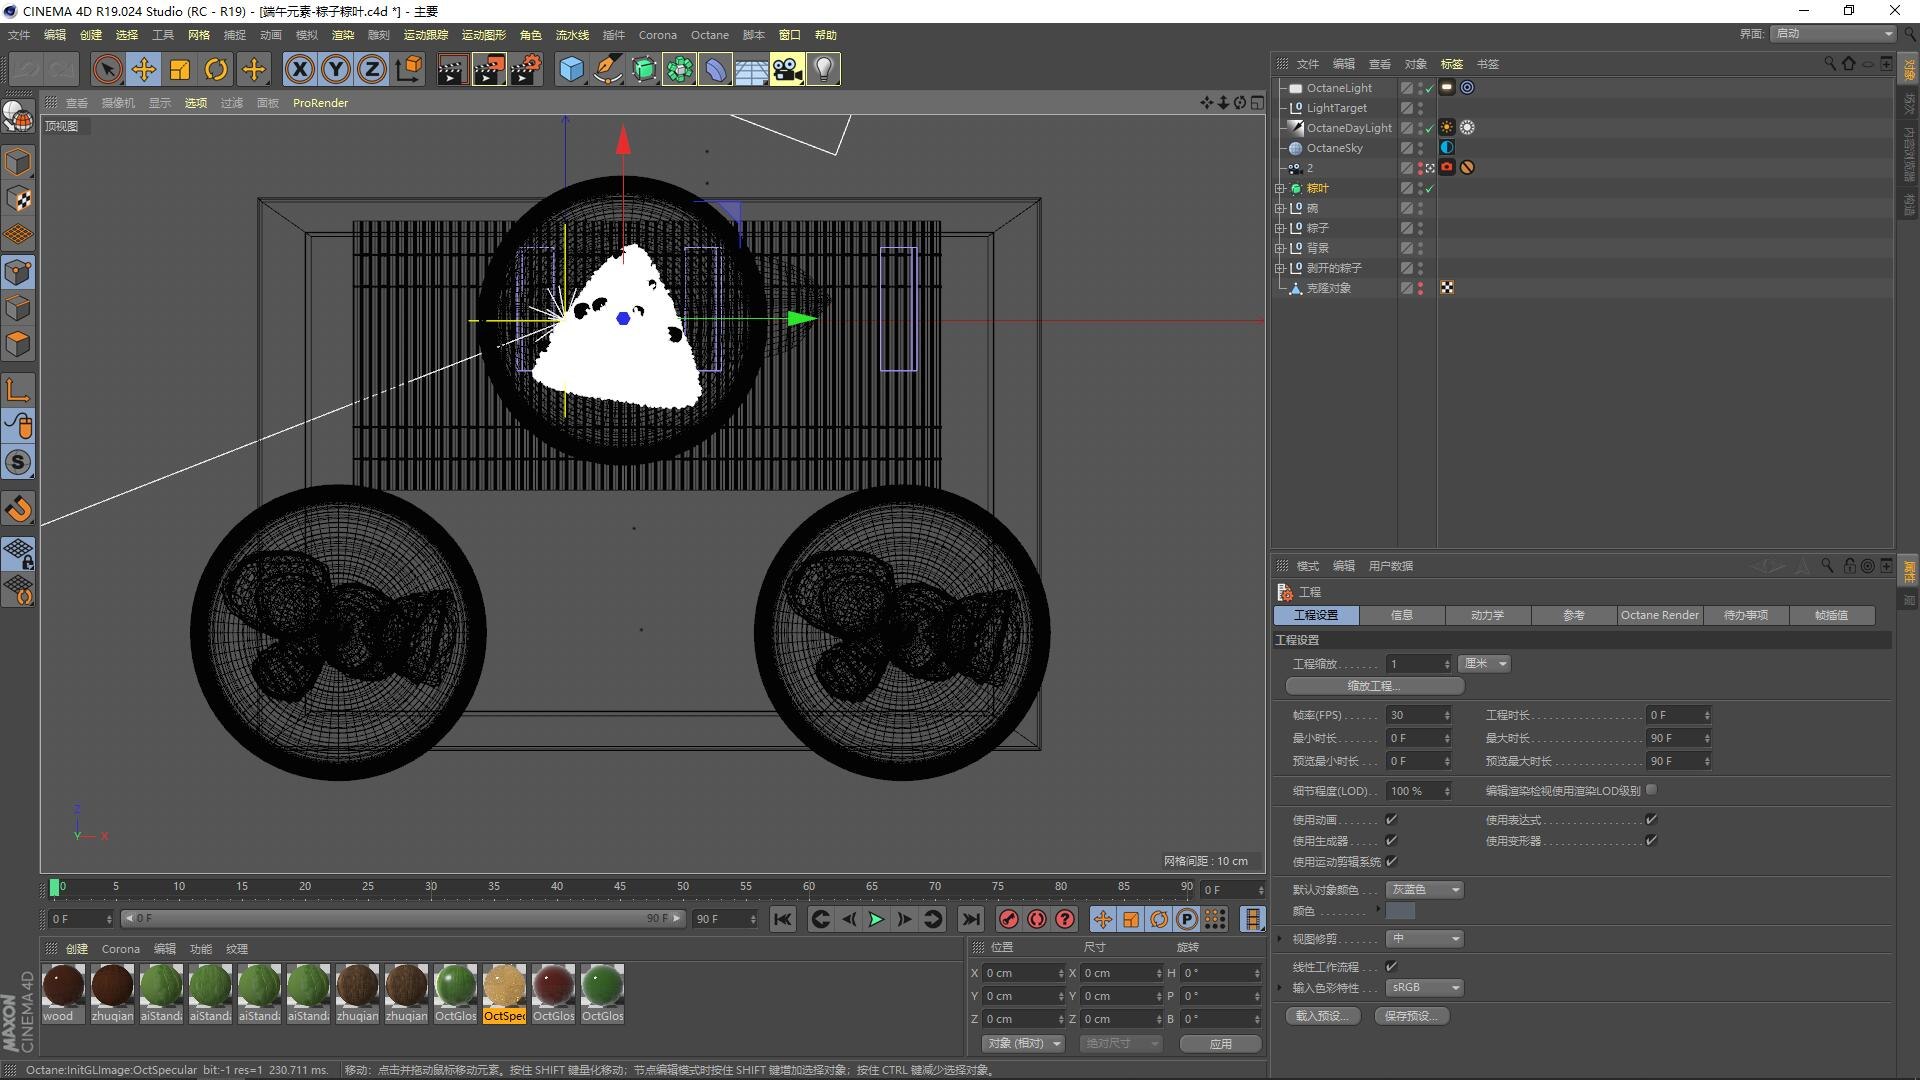Click the 载入预设 button
The width and height of the screenshot is (1920, 1080).
coord(1322,1015)
